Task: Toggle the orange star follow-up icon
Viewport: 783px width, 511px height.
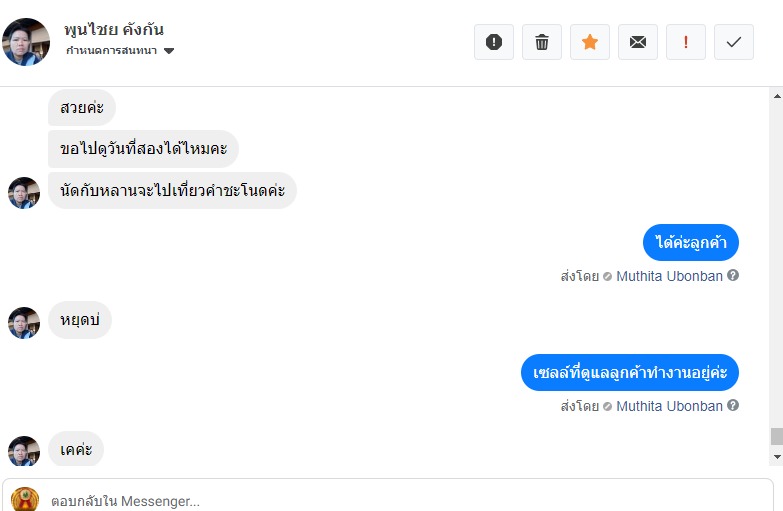Action: [x=590, y=42]
